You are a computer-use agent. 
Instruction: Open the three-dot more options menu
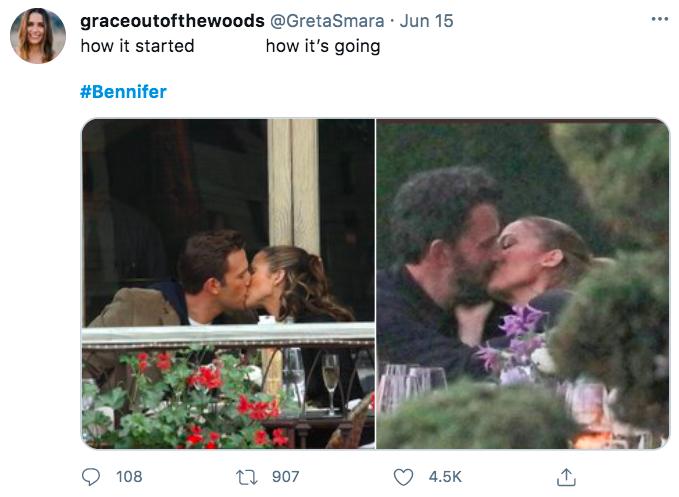click(658, 19)
